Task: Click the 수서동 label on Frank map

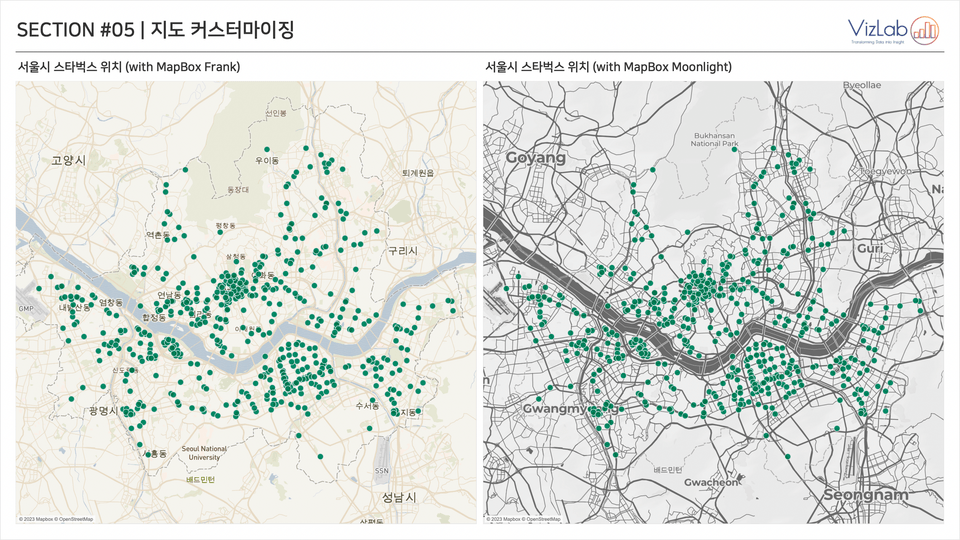Action: click(367, 406)
